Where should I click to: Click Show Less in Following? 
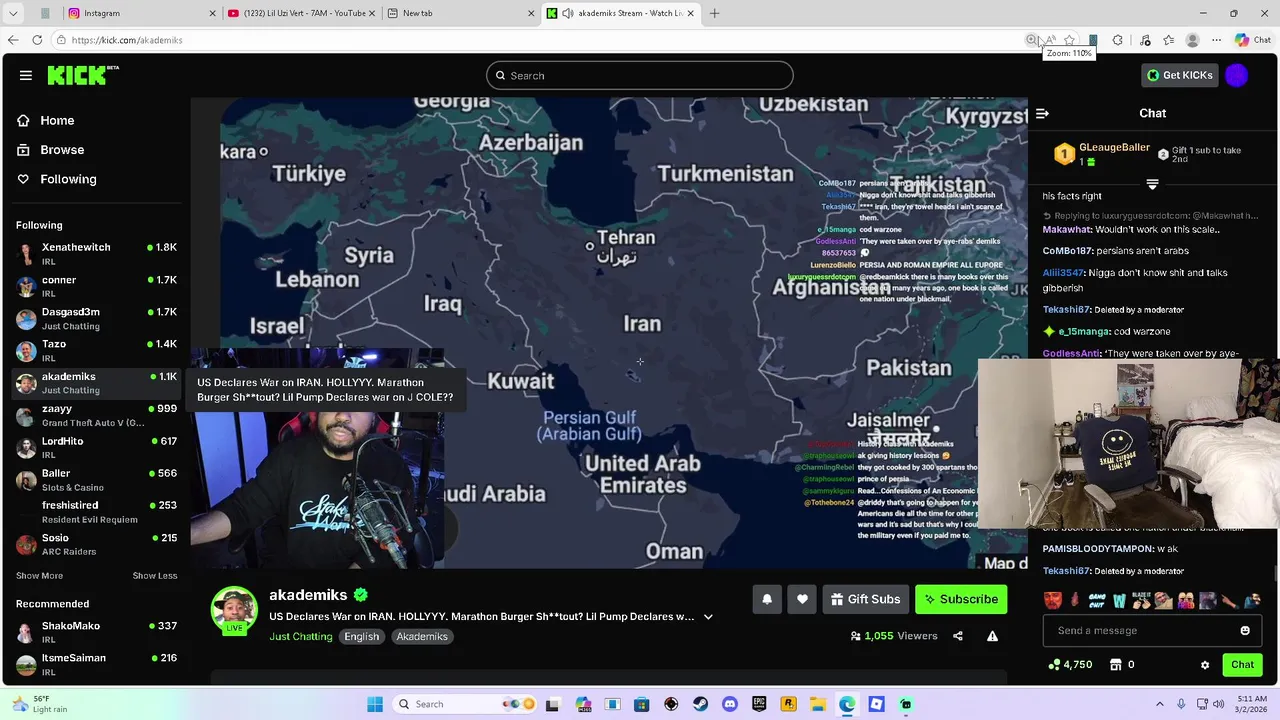click(155, 576)
